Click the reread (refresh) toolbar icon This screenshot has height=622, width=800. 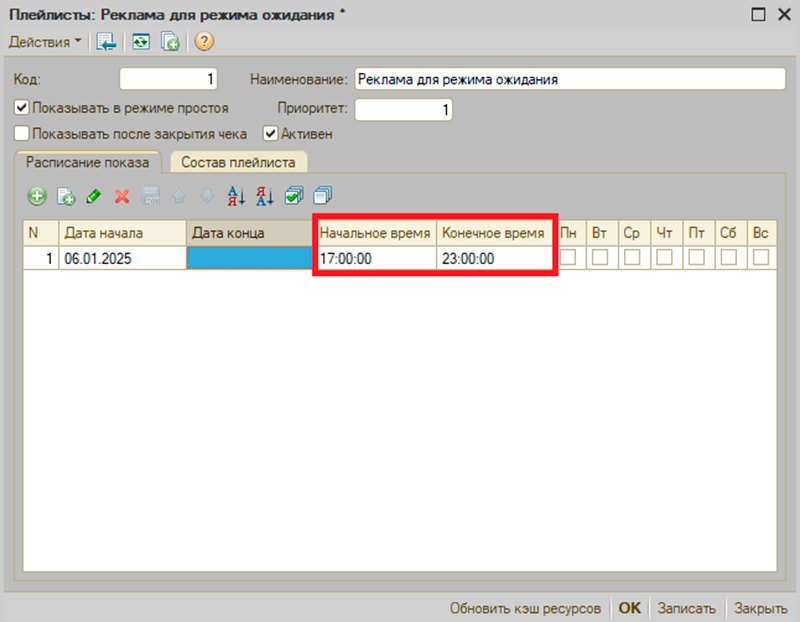(x=141, y=42)
